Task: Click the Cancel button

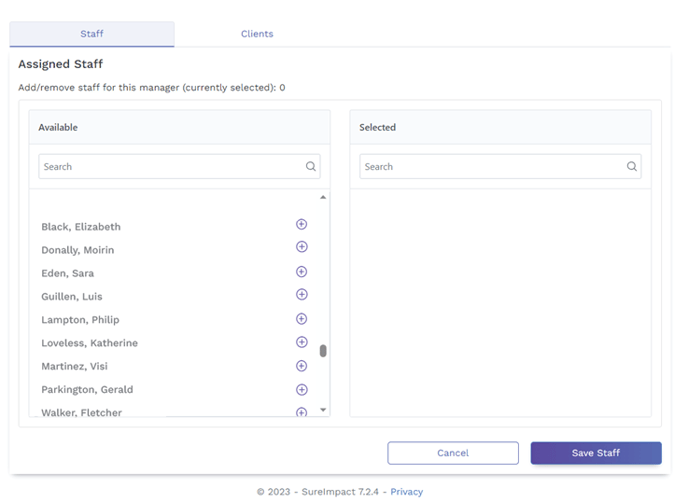Action: pyautogui.click(x=453, y=453)
